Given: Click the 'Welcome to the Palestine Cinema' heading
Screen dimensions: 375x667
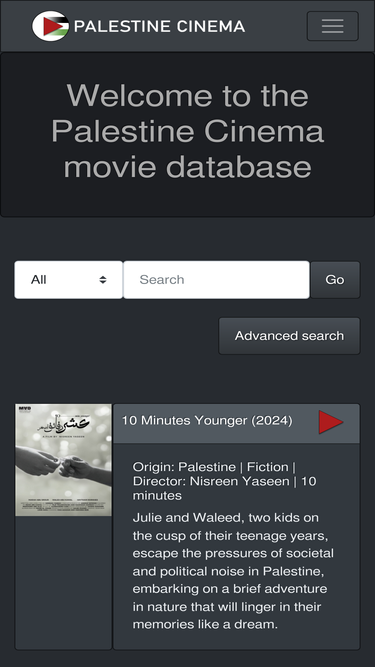Looking at the screenshot, I should [188, 131].
